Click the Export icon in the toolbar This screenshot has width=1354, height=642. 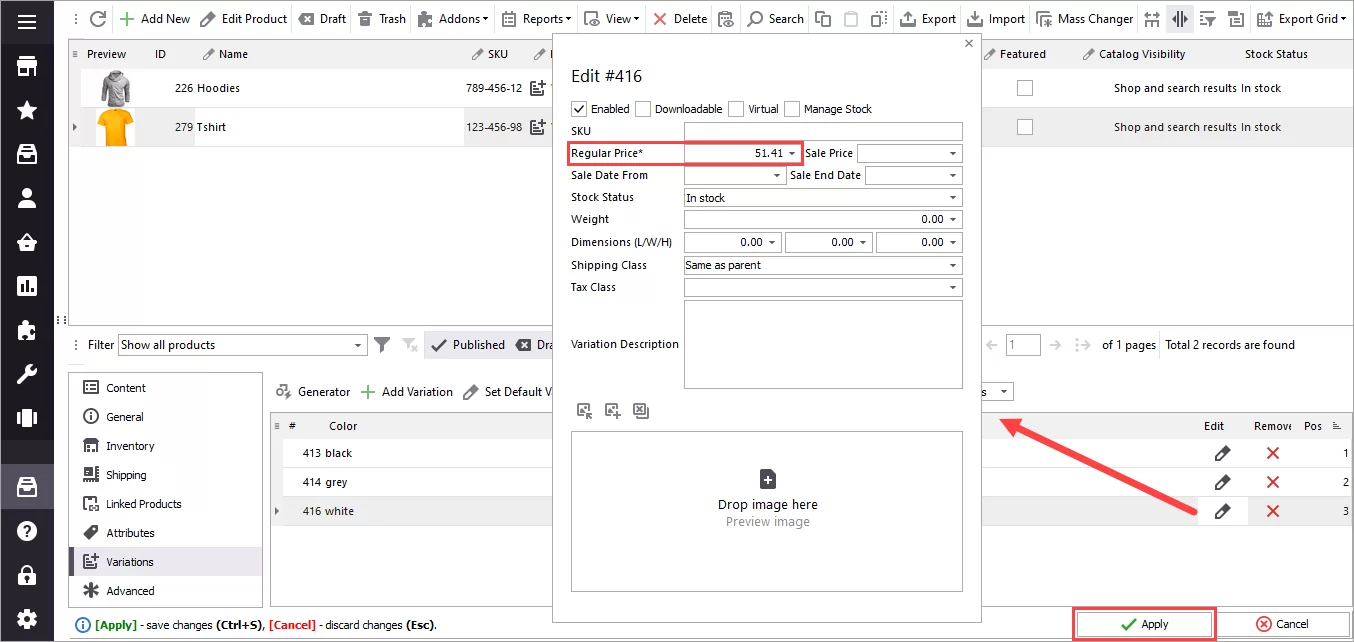927,18
